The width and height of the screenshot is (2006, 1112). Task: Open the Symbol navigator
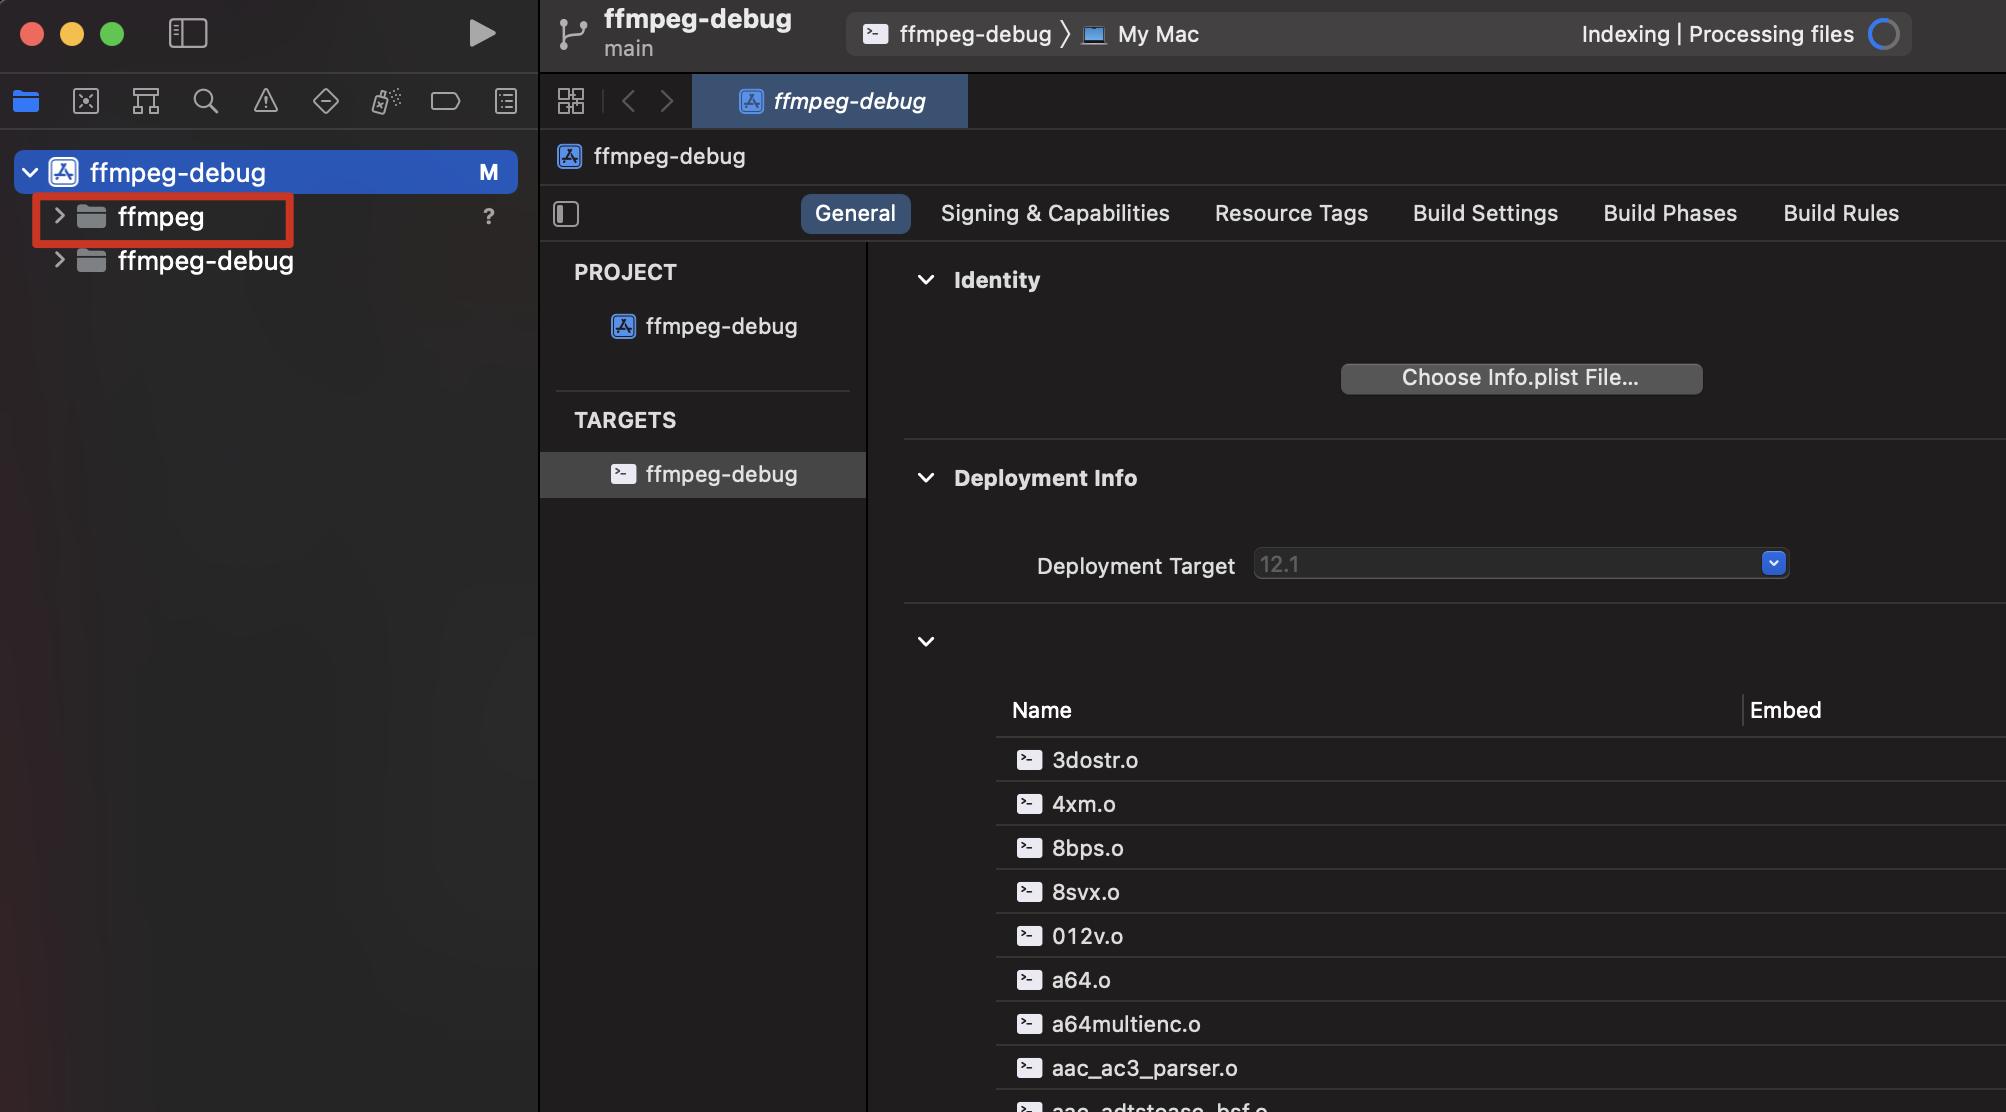pos(146,101)
